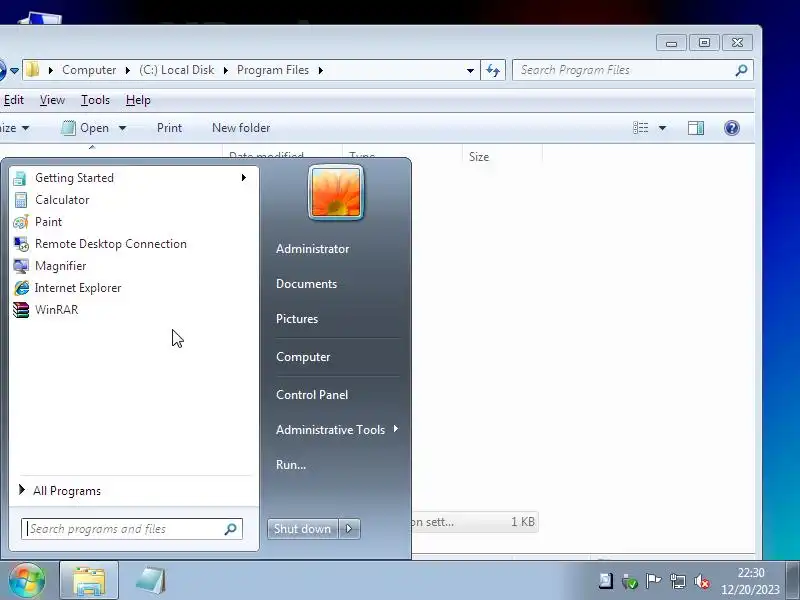Viewport: 800px width, 600px height.
Task: Click the Explorer search magnifier icon
Action: click(x=741, y=70)
